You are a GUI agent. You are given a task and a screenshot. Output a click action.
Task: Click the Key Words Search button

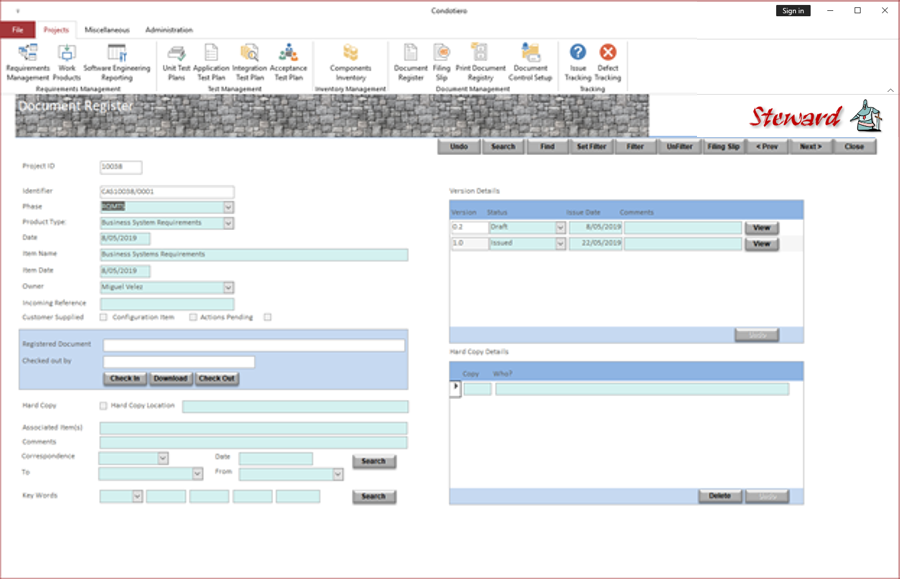pyautogui.click(x=374, y=496)
